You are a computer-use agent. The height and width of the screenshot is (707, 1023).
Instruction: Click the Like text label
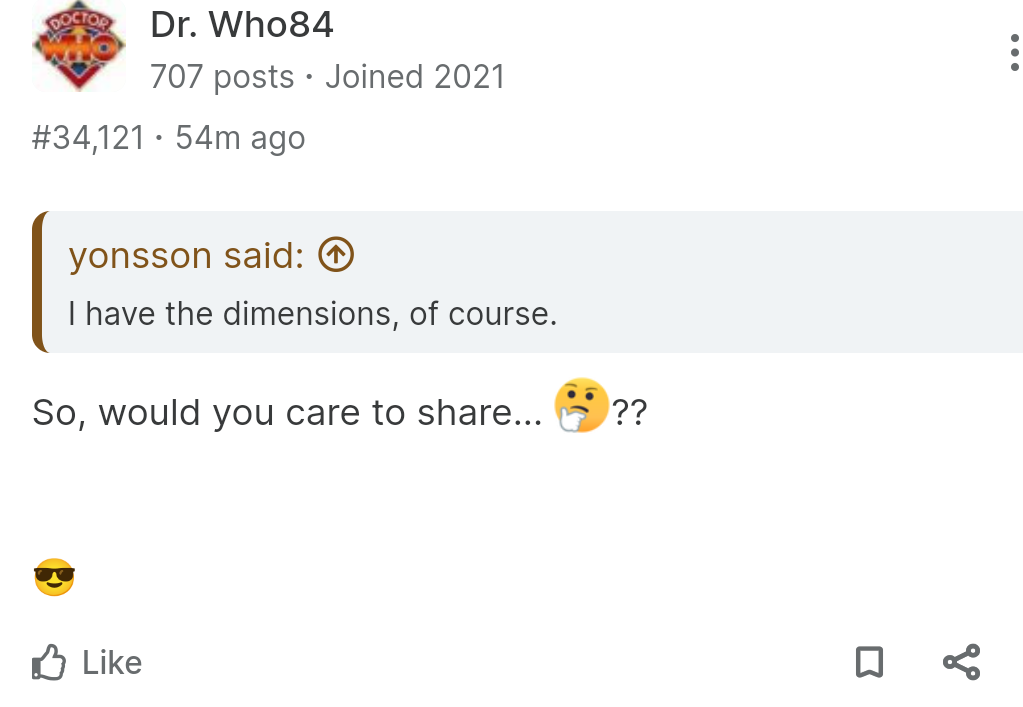click(112, 663)
